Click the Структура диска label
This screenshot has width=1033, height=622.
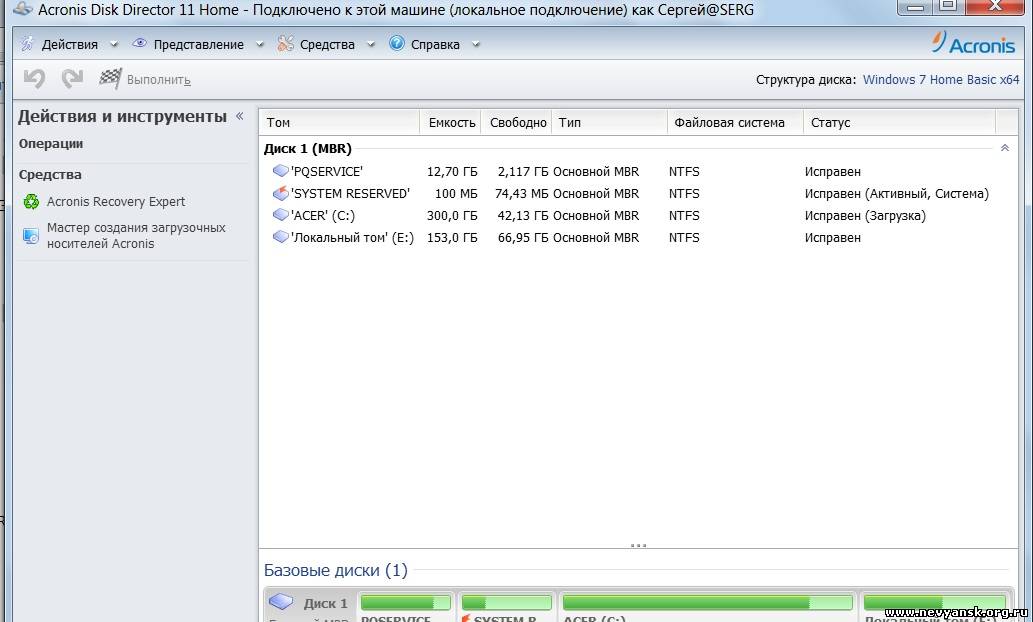[x=806, y=80]
